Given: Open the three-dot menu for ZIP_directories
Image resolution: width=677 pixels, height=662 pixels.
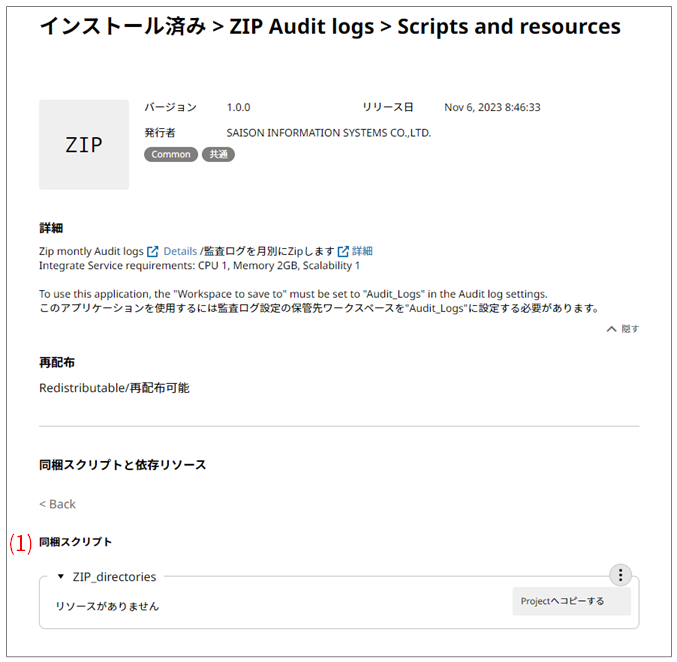Looking at the screenshot, I should tap(620, 575).
